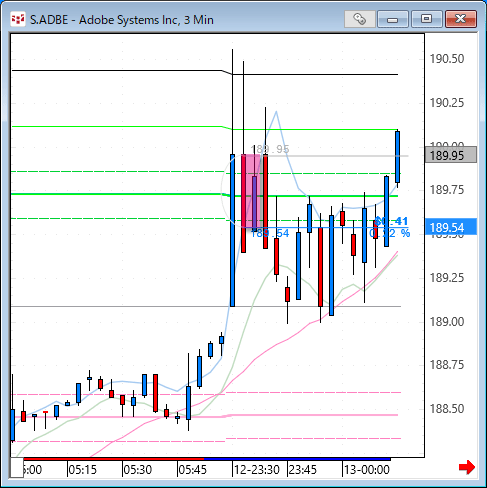Maximize the S.ADBE chart window
Image resolution: width=487 pixels, height=488 pixels.
pyautogui.click(x=426, y=19)
